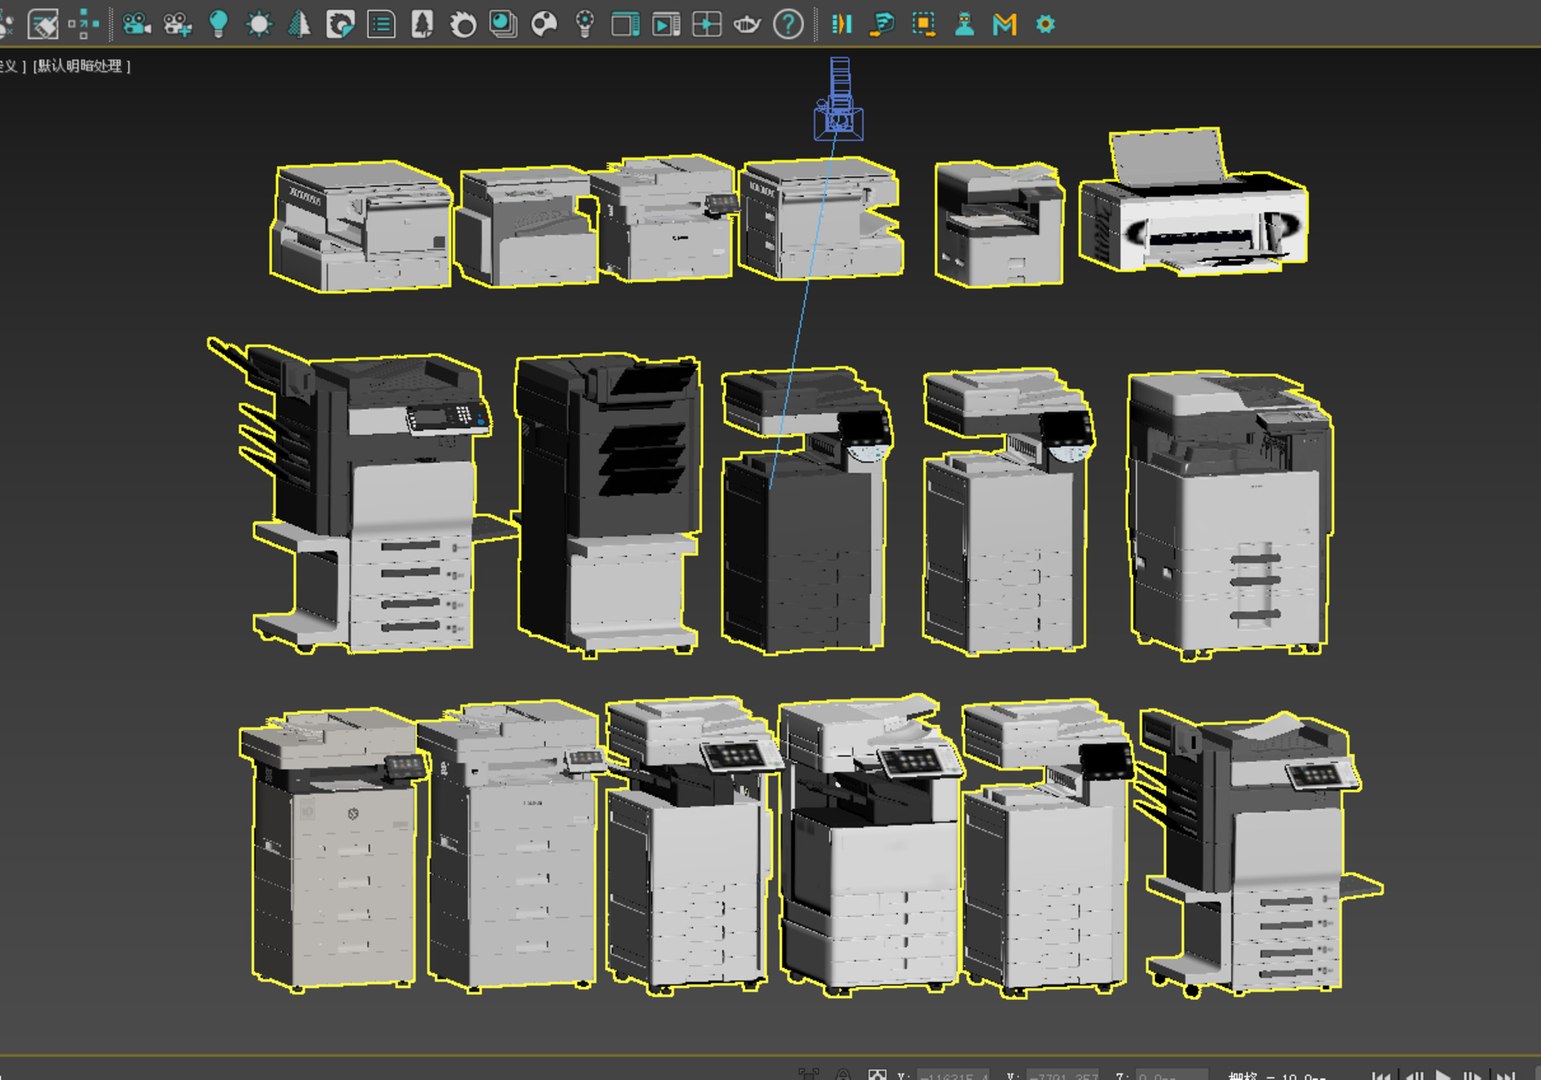Viewport: 1541px width, 1080px height.
Task: Toggle the selection lock padlock icon
Action: [x=843, y=1075]
